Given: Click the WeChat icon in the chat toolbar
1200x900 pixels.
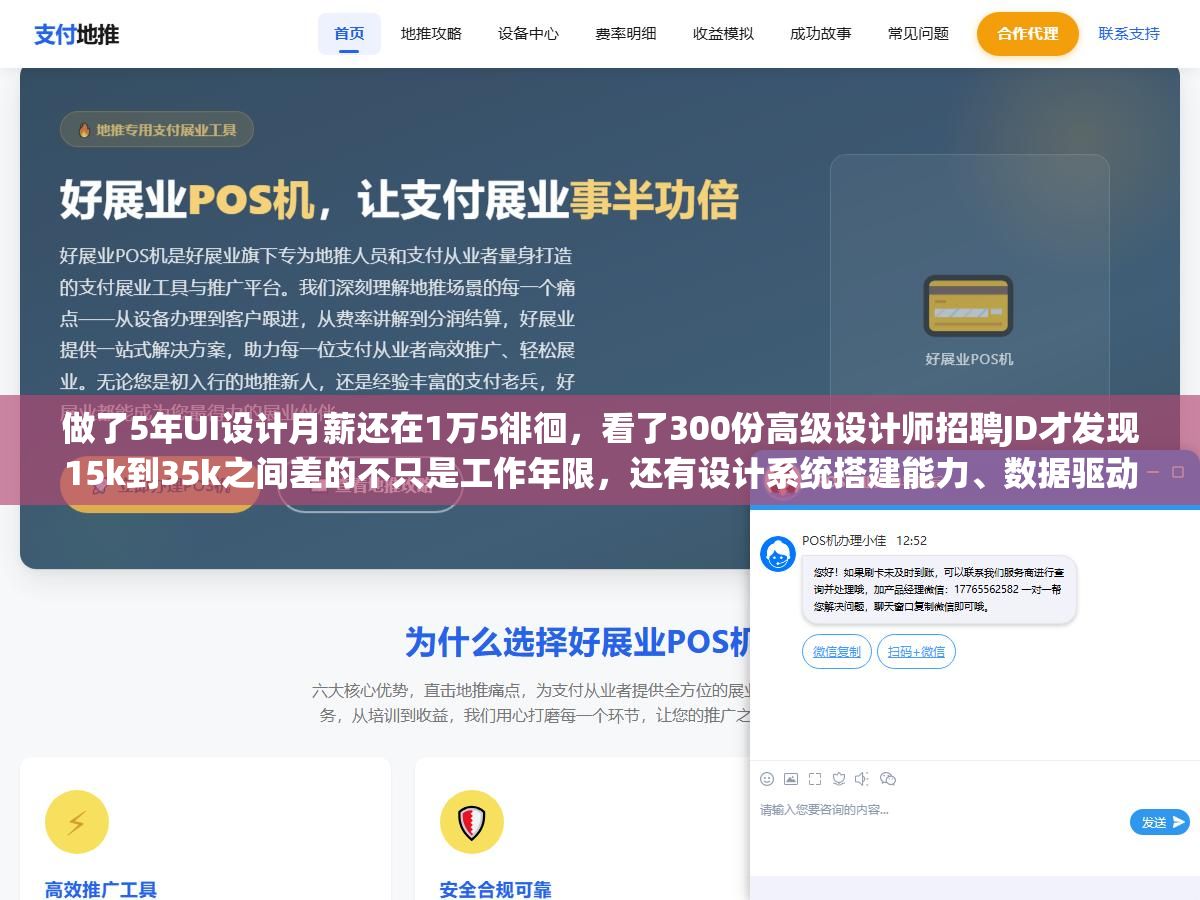Looking at the screenshot, I should [x=888, y=778].
